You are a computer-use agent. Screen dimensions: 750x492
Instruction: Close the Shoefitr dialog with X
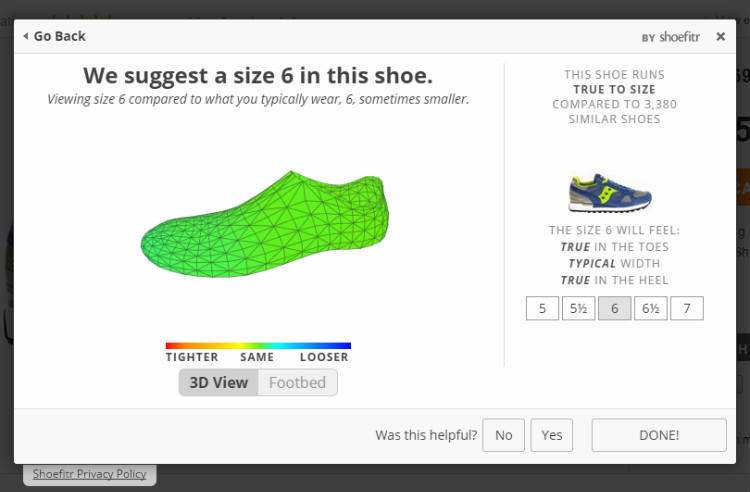pos(720,36)
